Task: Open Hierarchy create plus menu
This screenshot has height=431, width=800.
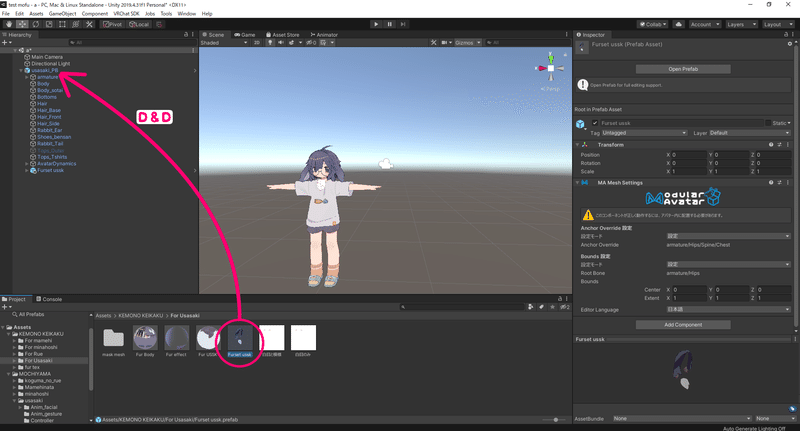Action: click(6, 42)
